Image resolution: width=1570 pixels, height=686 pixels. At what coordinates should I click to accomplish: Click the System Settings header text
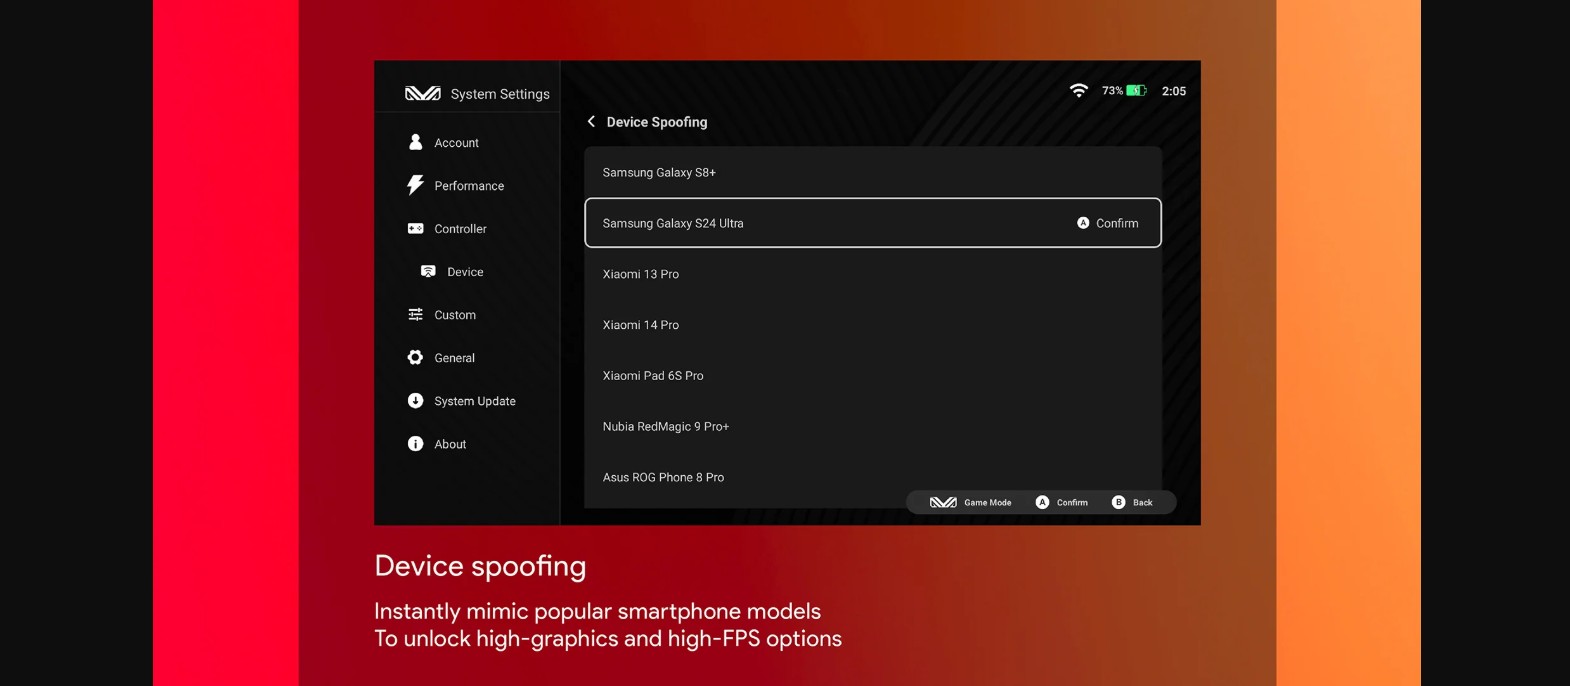point(500,94)
